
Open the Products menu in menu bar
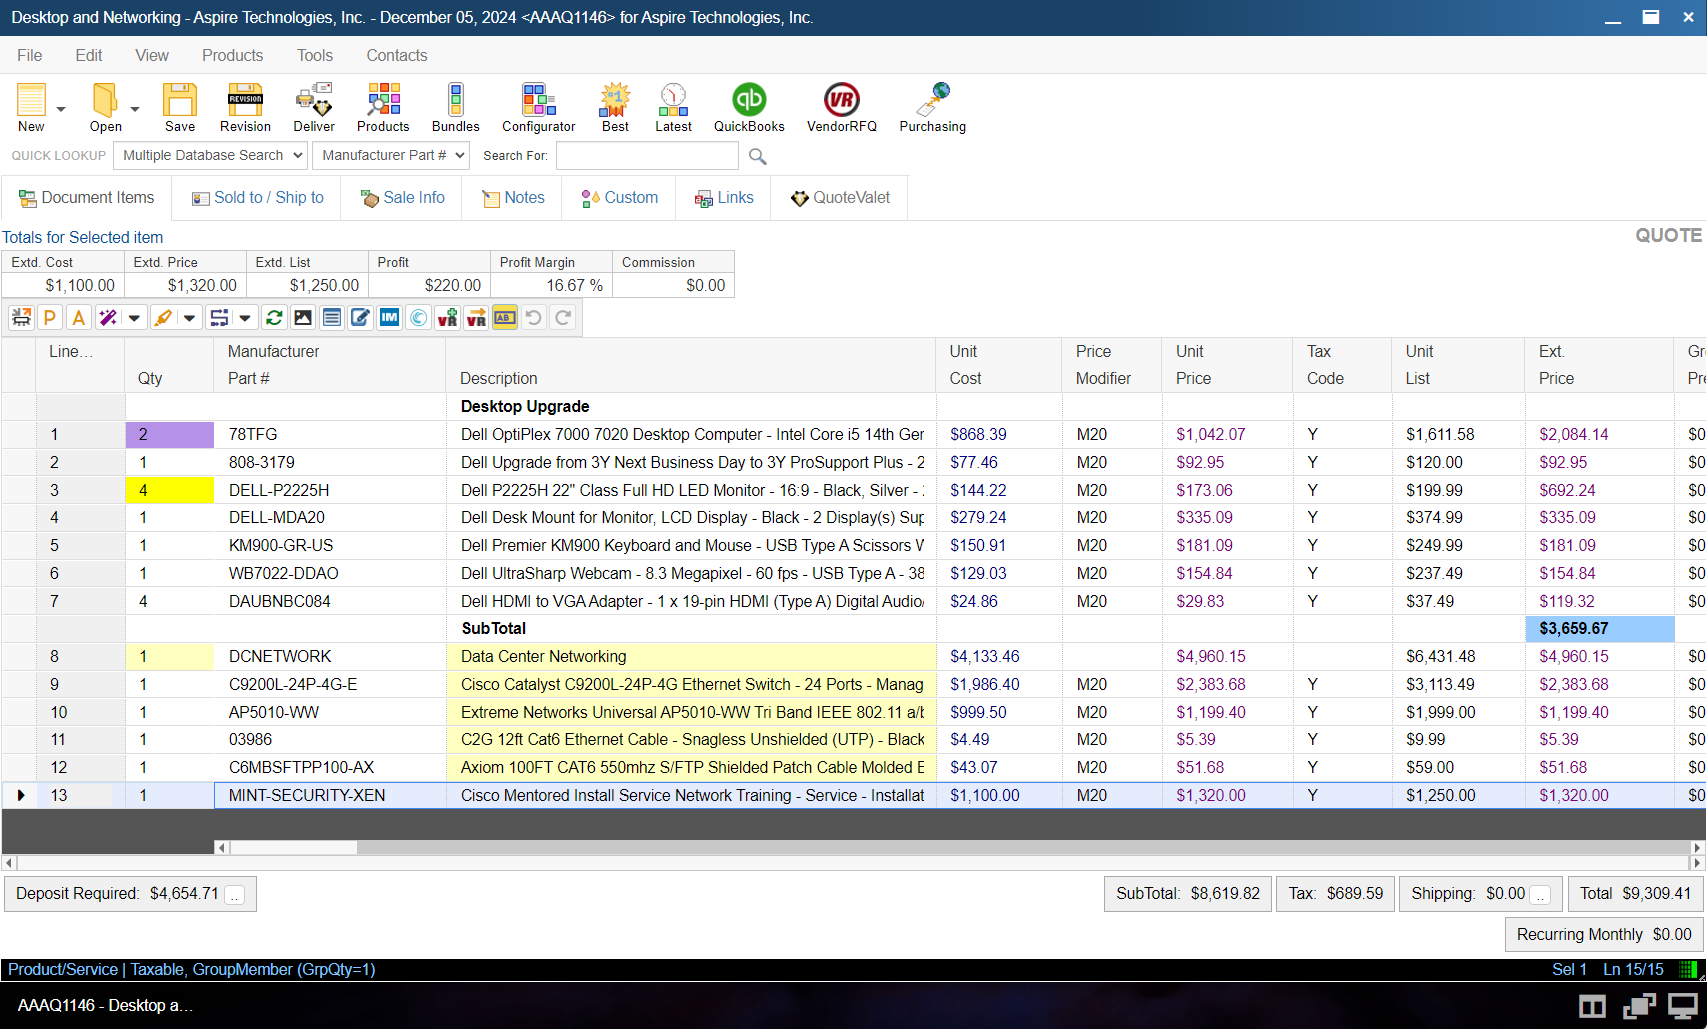coord(232,56)
